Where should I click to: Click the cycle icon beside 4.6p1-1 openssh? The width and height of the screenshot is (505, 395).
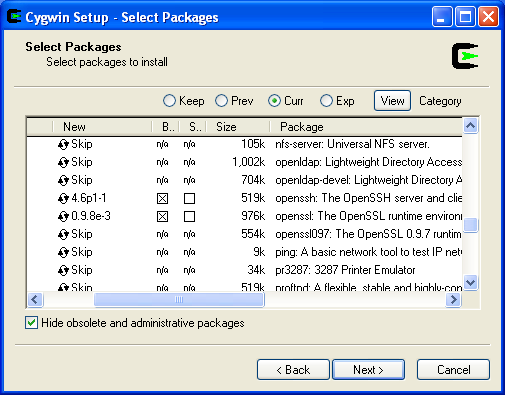point(63,199)
